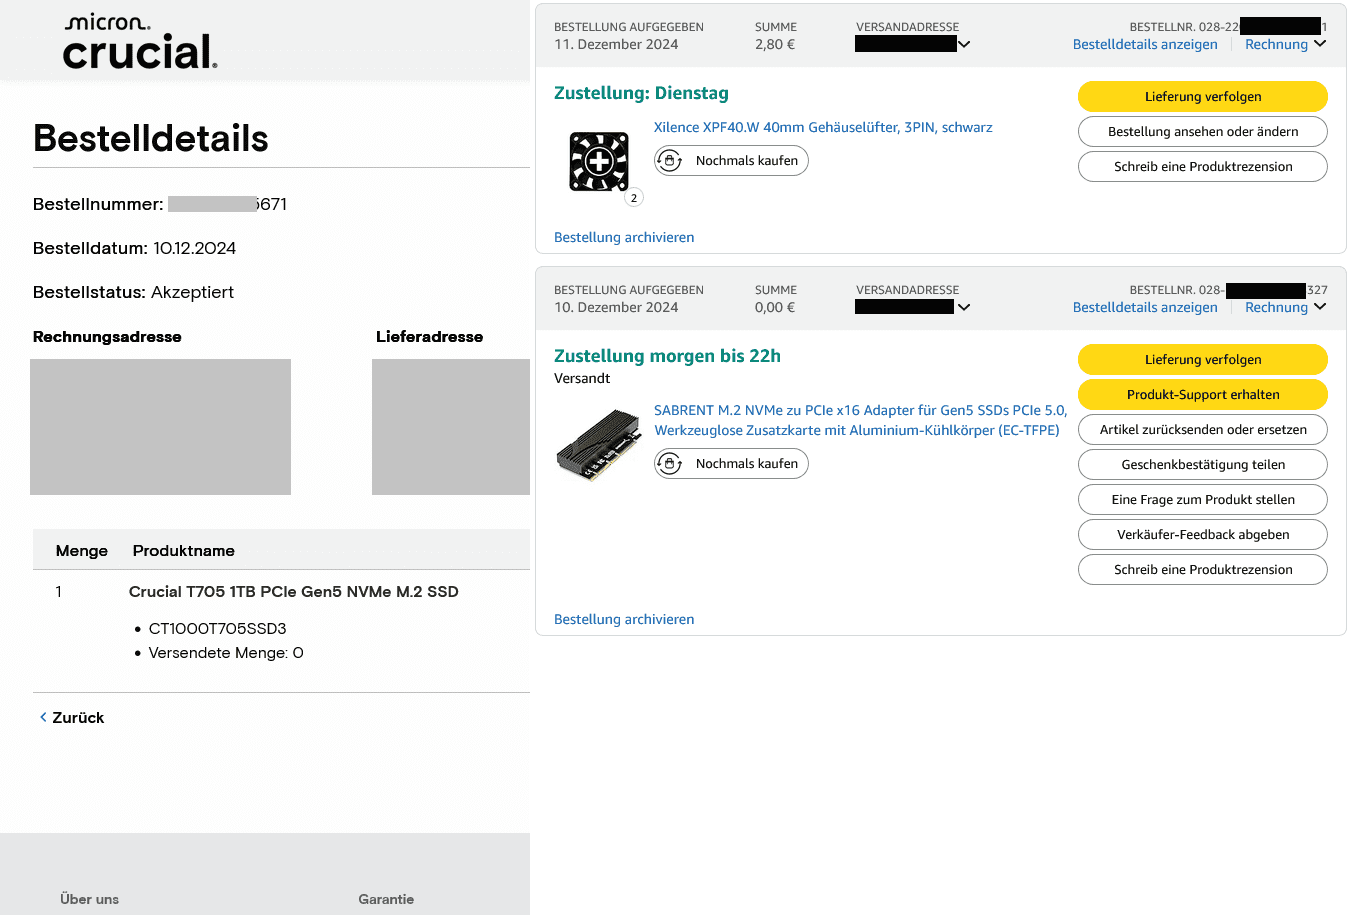The image size is (1350, 915).
Task: Track delivery of the Xilence fan order
Action: pyautogui.click(x=1202, y=97)
